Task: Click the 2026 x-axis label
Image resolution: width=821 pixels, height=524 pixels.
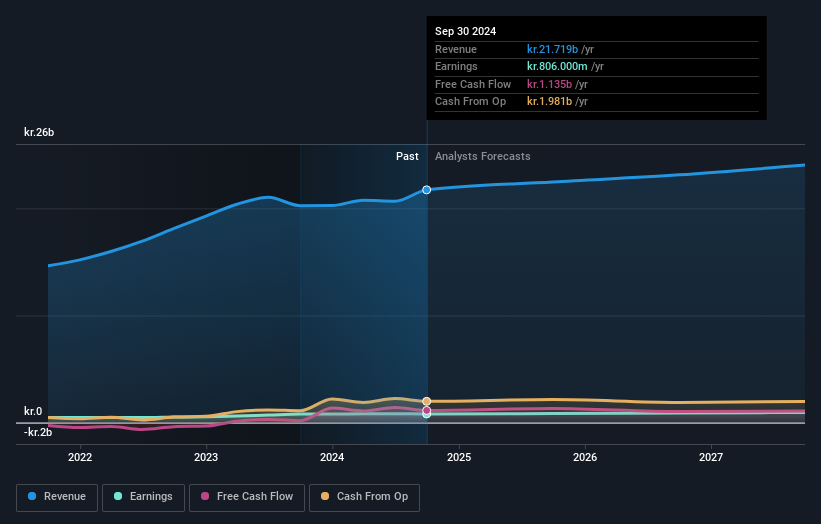Action: pyautogui.click(x=585, y=458)
